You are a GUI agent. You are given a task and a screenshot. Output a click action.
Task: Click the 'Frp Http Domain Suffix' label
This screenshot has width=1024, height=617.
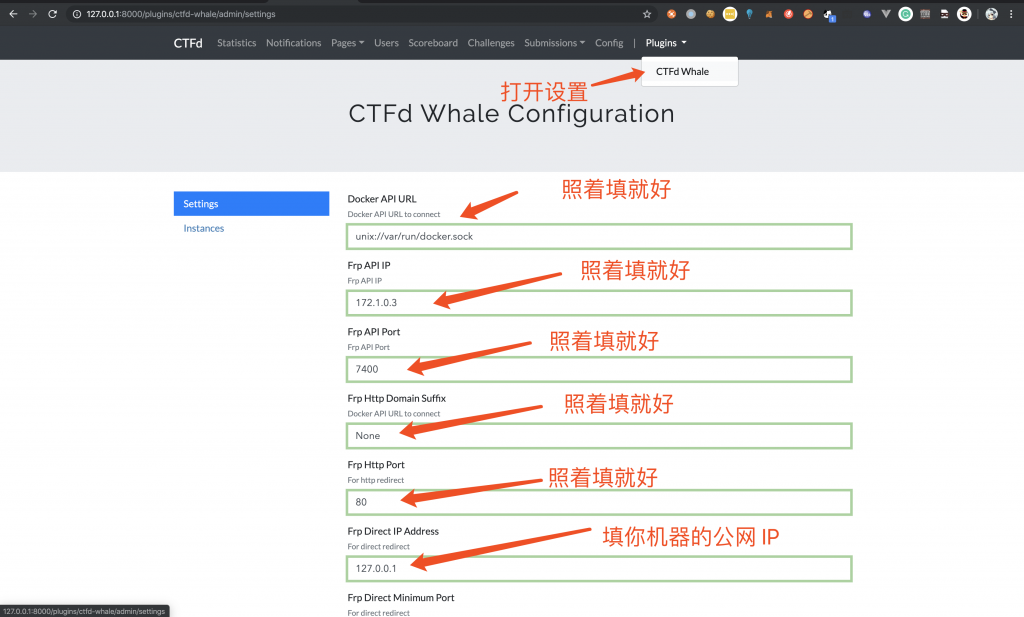pyautogui.click(x=396, y=398)
